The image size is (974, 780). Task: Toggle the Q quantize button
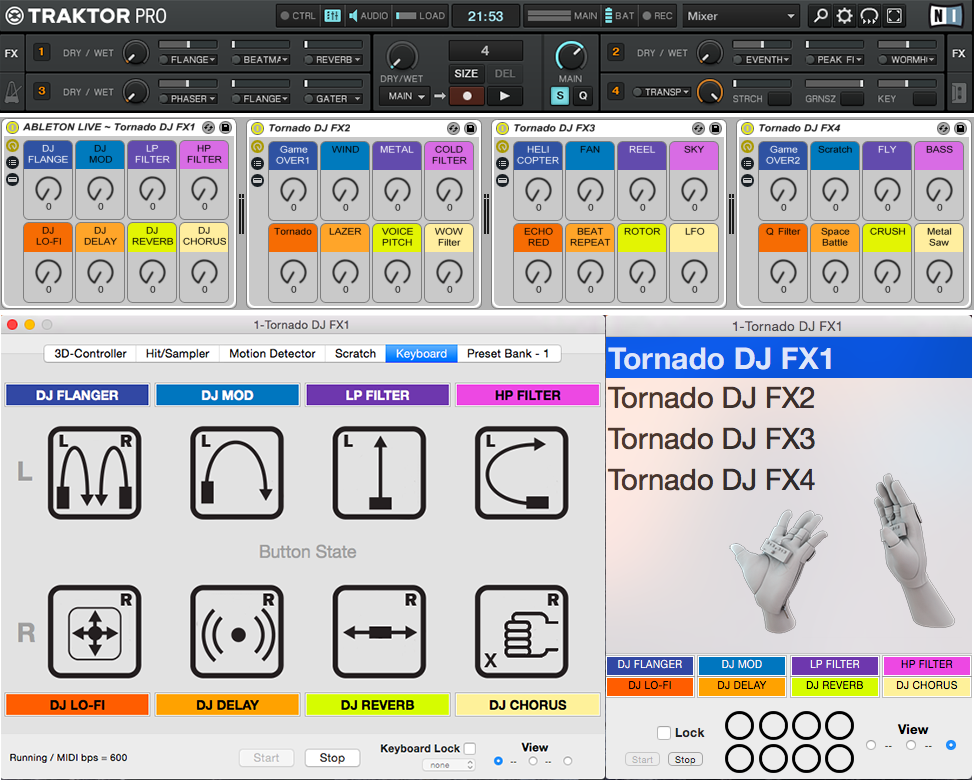(x=583, y=96)
